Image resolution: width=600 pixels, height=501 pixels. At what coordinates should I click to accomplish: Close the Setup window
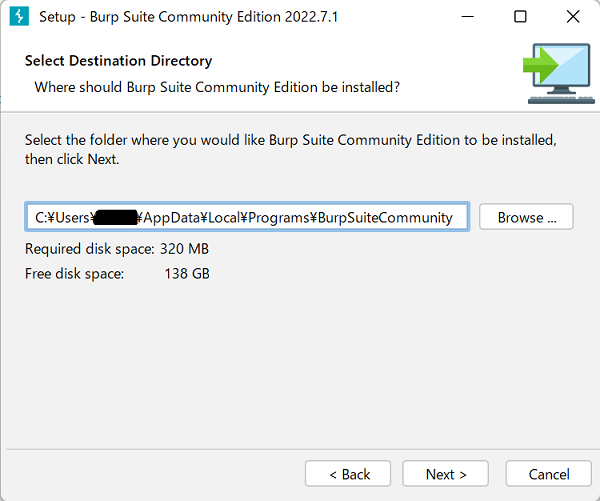pyautogui.click(x=573, y=16)
